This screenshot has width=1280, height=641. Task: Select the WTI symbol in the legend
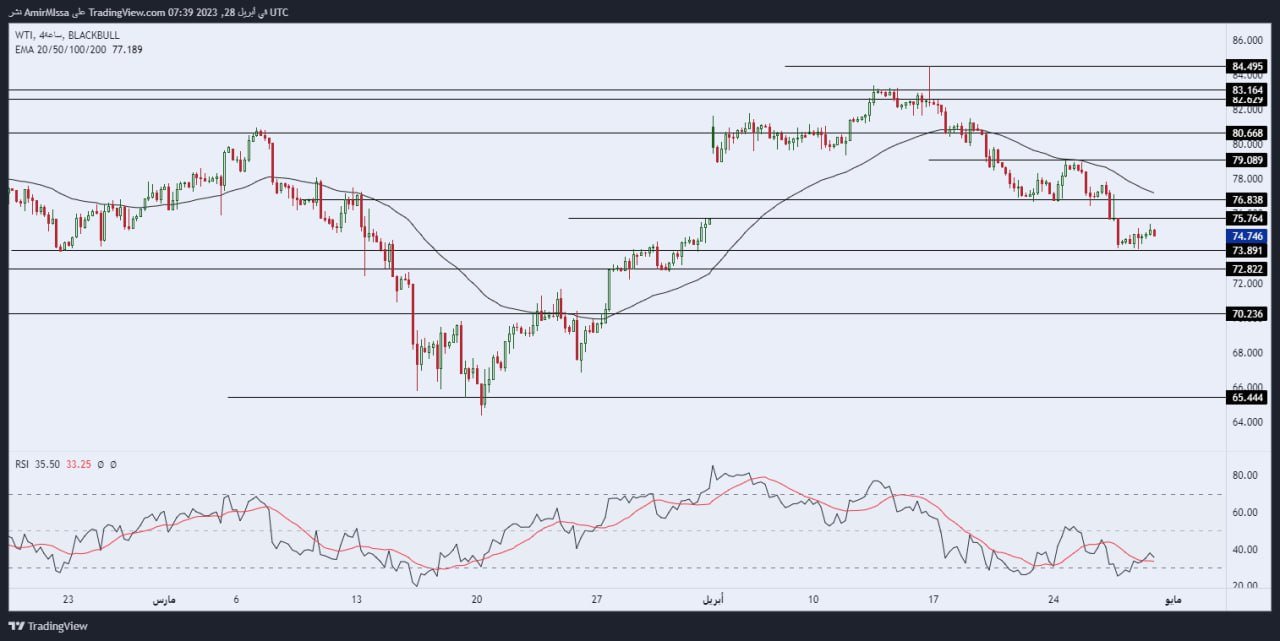tap(22, 34)
